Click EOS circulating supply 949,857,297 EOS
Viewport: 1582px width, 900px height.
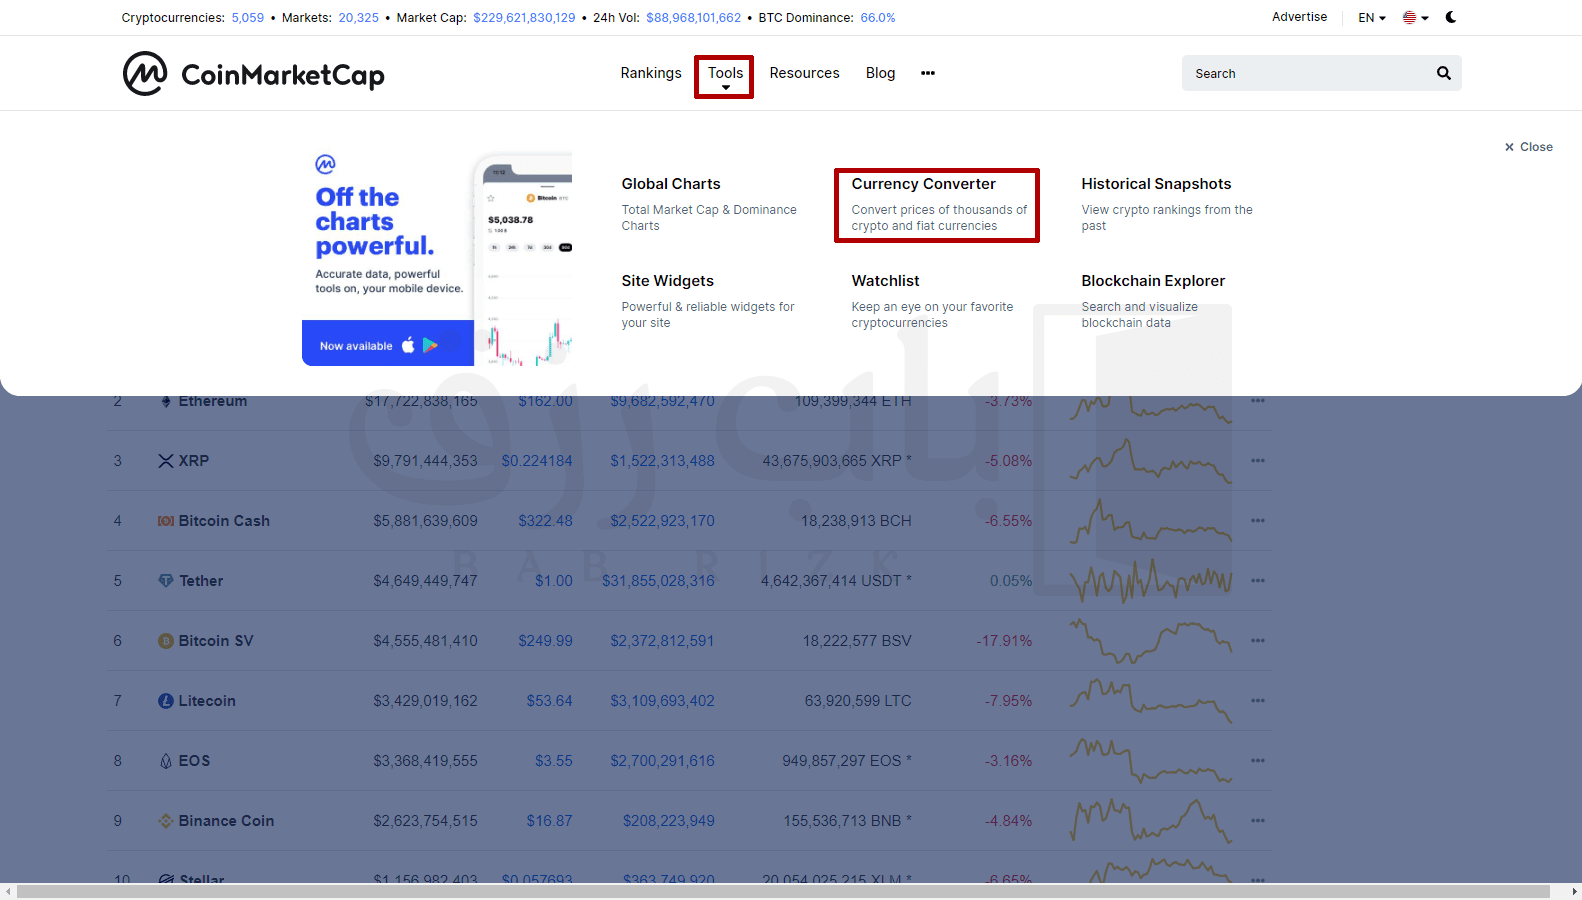click(x=846, y=761)
